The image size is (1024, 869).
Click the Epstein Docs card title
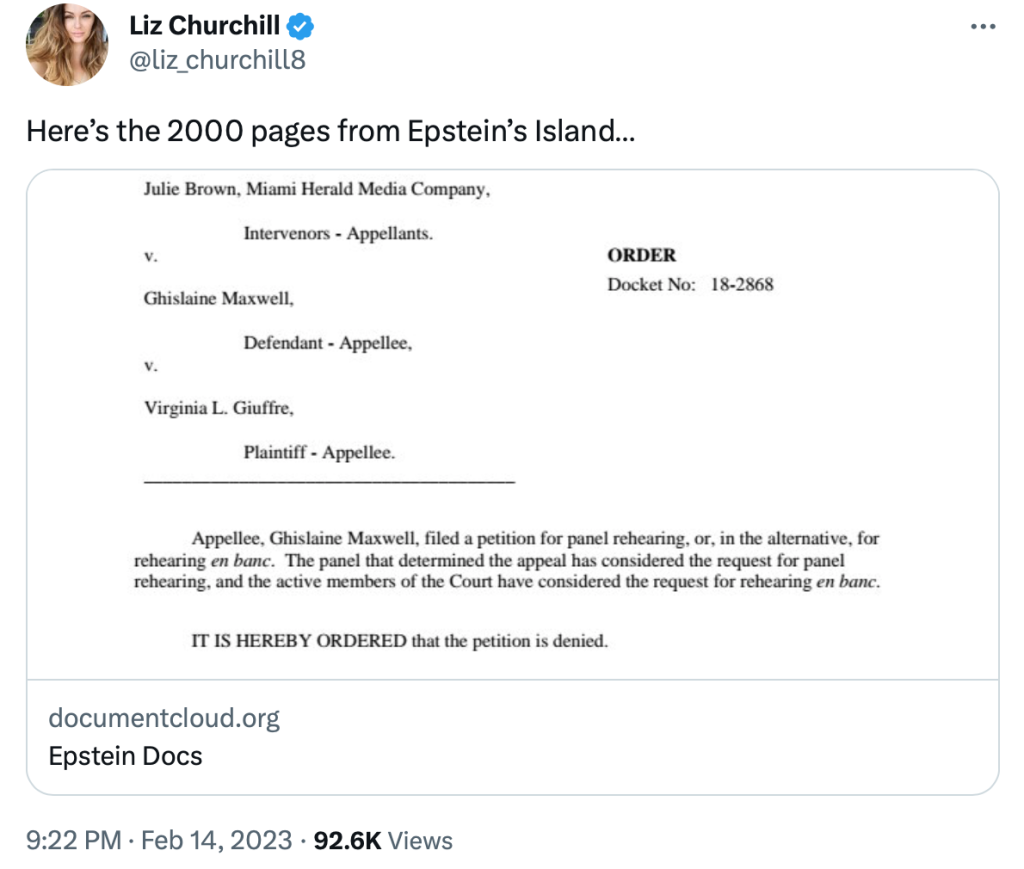tap(125, 755)
